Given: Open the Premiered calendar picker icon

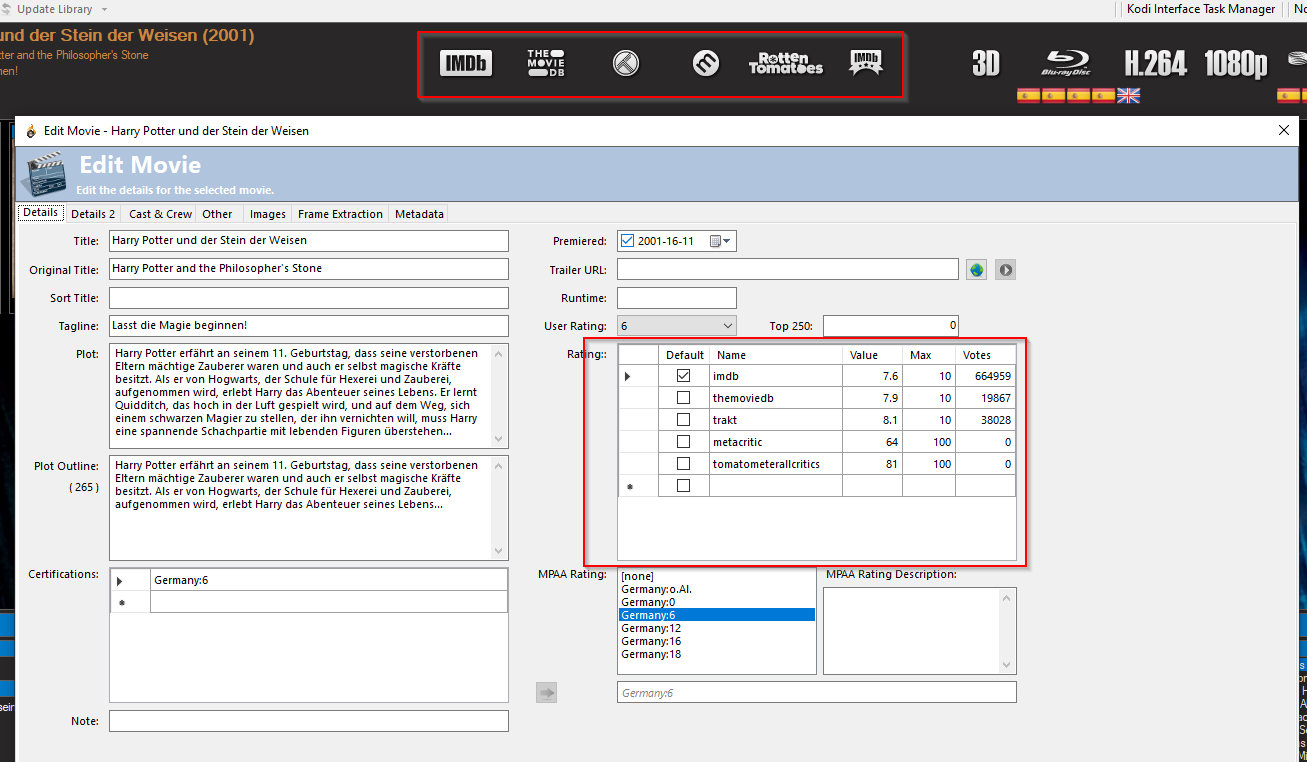Looking at the screenshot, I should 715,241.
